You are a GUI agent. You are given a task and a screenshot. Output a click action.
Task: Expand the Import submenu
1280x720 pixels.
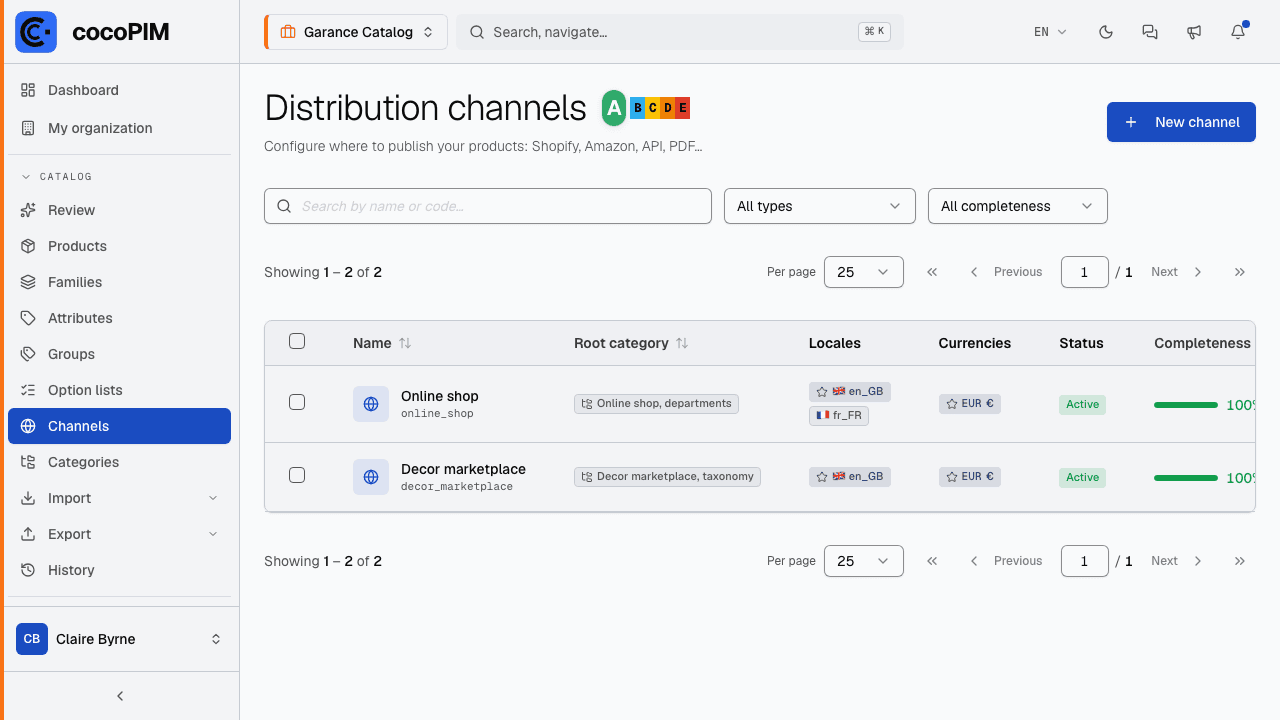click(120, 498)
